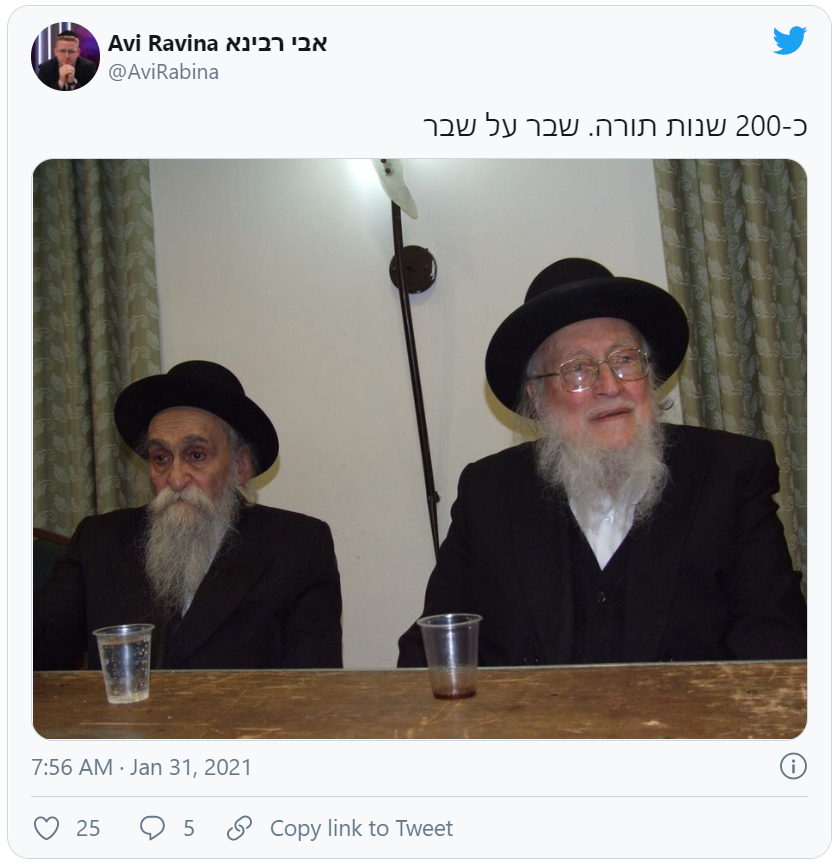Open Avi Ravina's profile avatar

pos(65,56)
